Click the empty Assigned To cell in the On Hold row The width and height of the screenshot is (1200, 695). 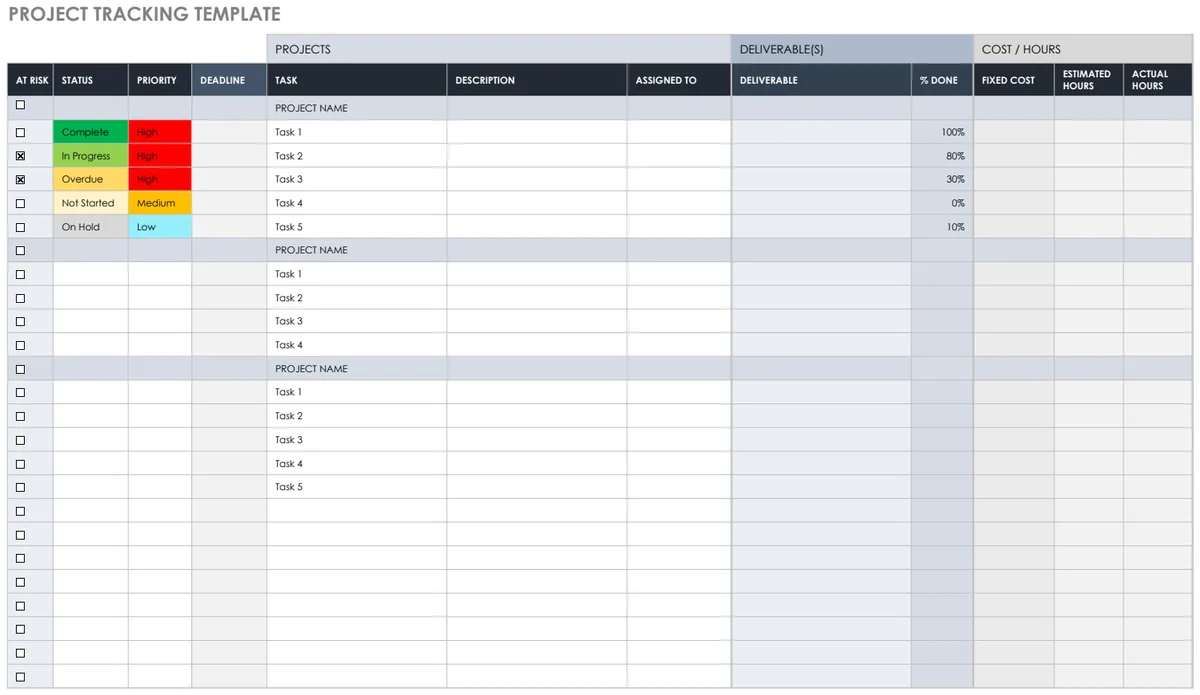679,227
